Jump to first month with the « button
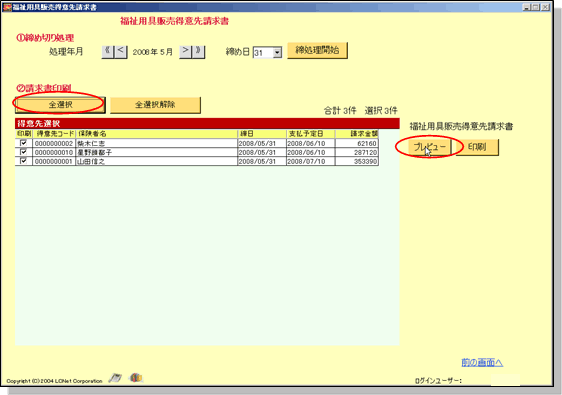The image size is (562, 395). pyautogui.click(x=107, y=52)
